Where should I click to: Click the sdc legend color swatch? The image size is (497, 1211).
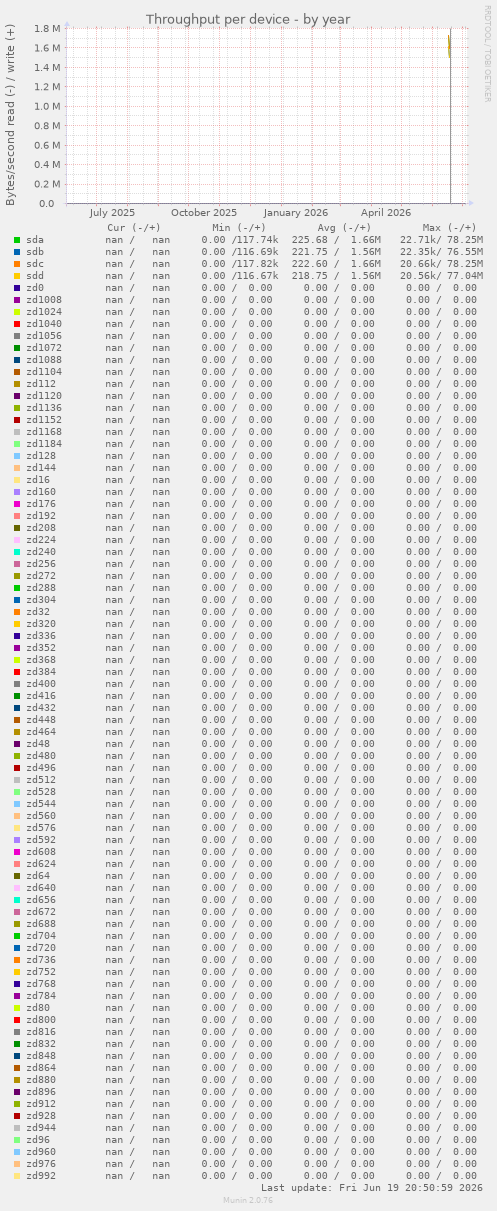click(x=17, y=264)
